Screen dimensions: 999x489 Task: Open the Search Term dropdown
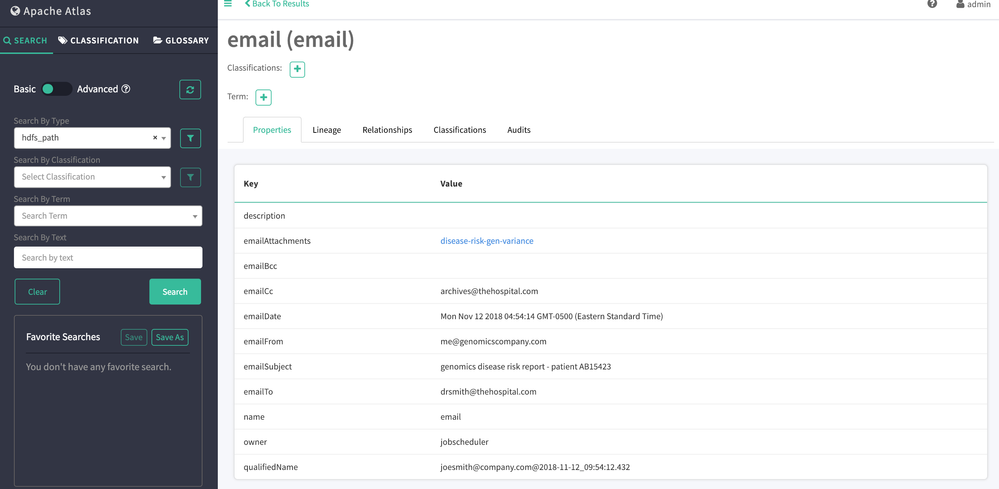[108, 216]
